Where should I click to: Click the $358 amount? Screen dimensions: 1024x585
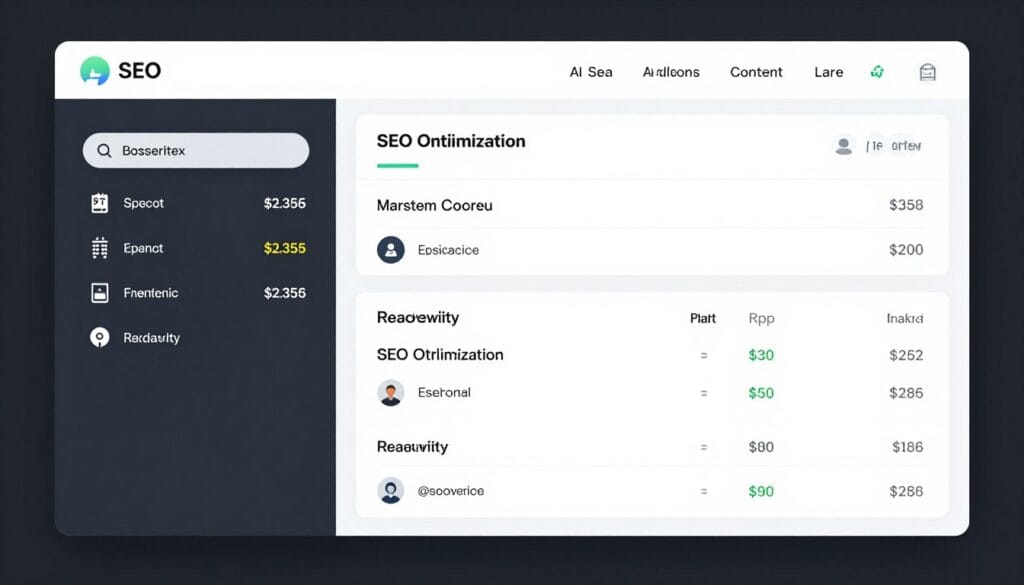coord(906,205)
